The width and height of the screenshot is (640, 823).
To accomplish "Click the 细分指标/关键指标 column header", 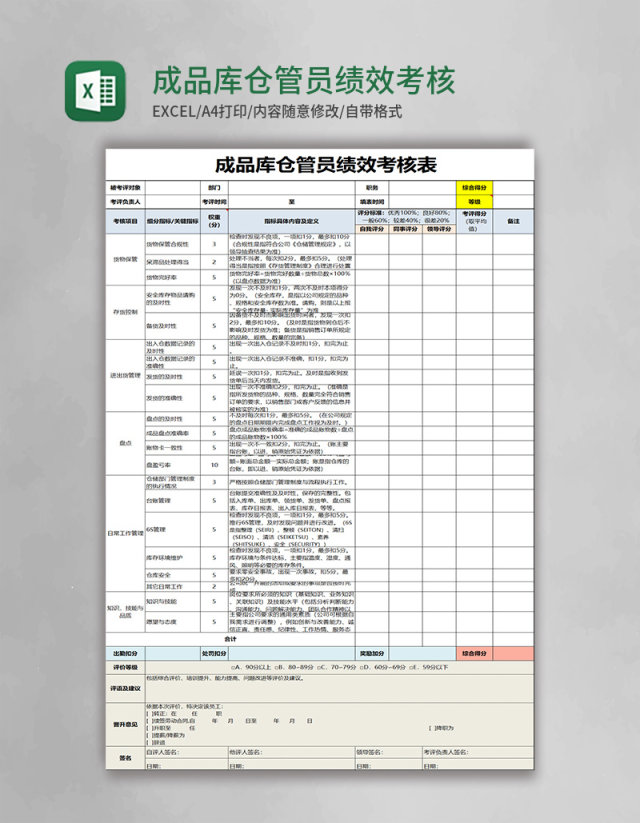I will pyautogui.click(x=173, y=221).
